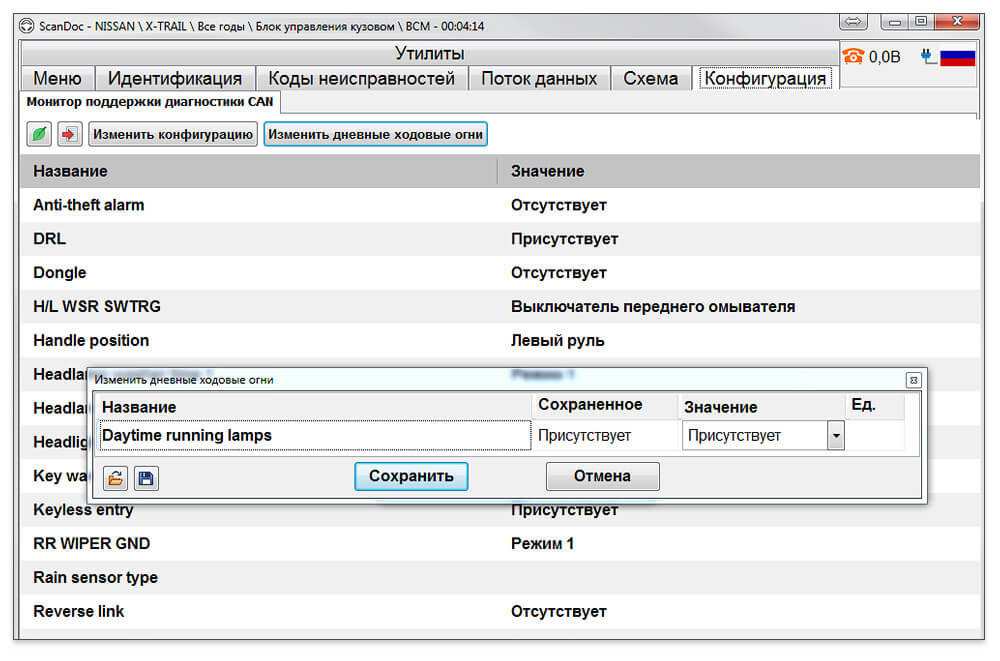Click the orange telephone voltage icon

[853, 57]
